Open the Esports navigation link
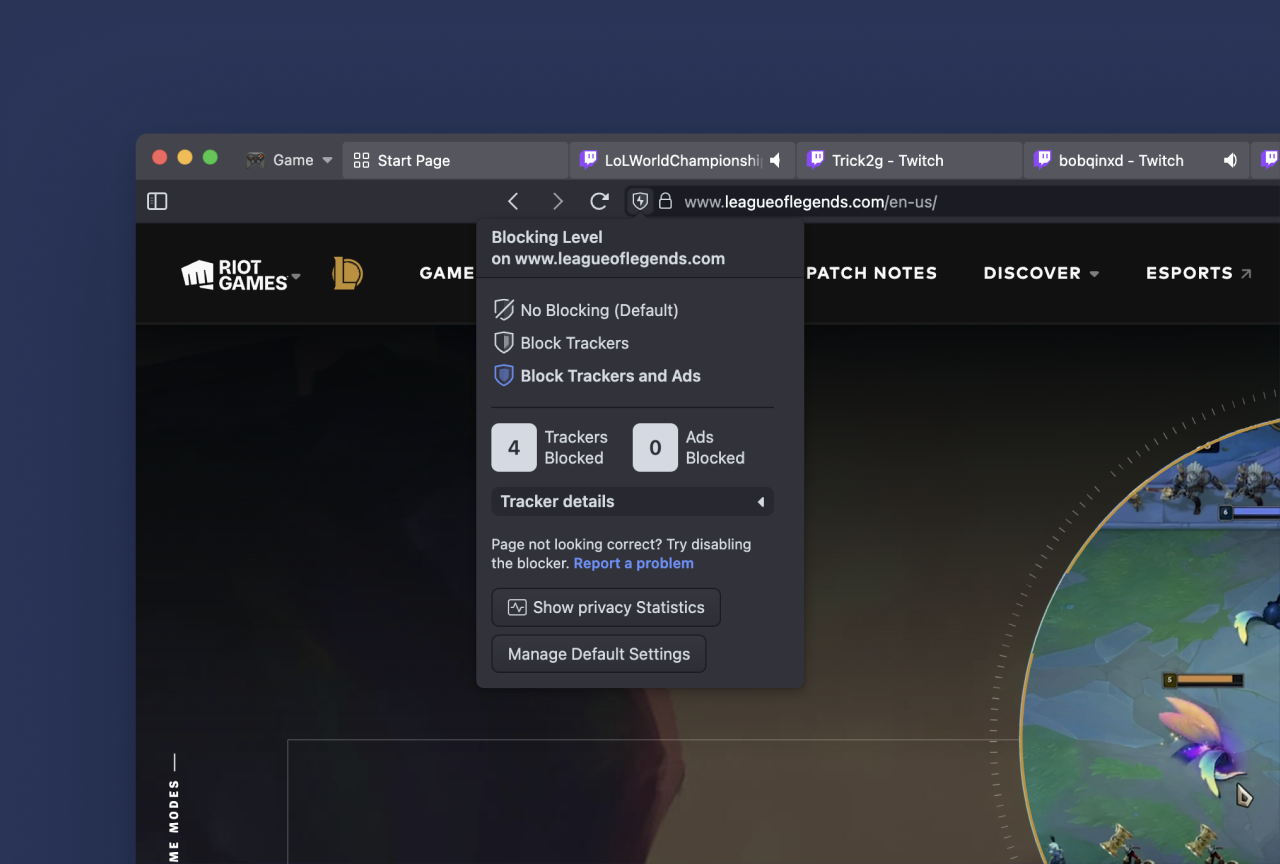Viewport: 1280px width, 864px height. (x=1198, y=273)
